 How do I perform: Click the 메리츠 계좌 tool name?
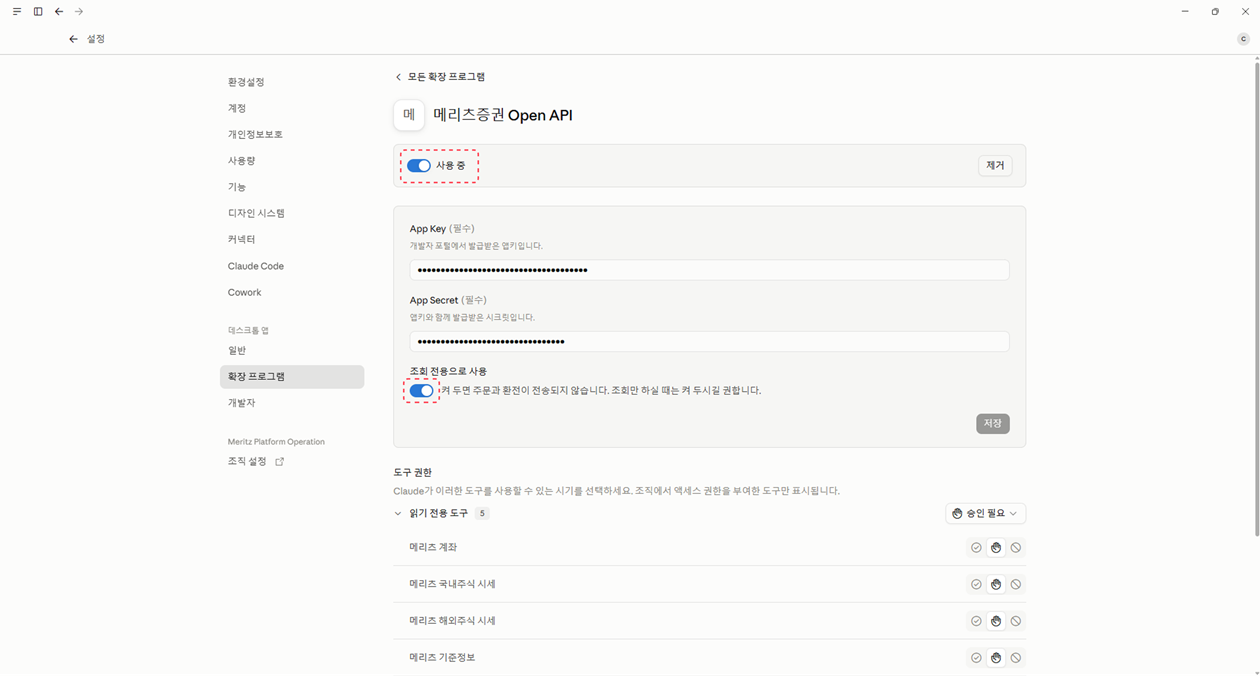pos(433,548)
